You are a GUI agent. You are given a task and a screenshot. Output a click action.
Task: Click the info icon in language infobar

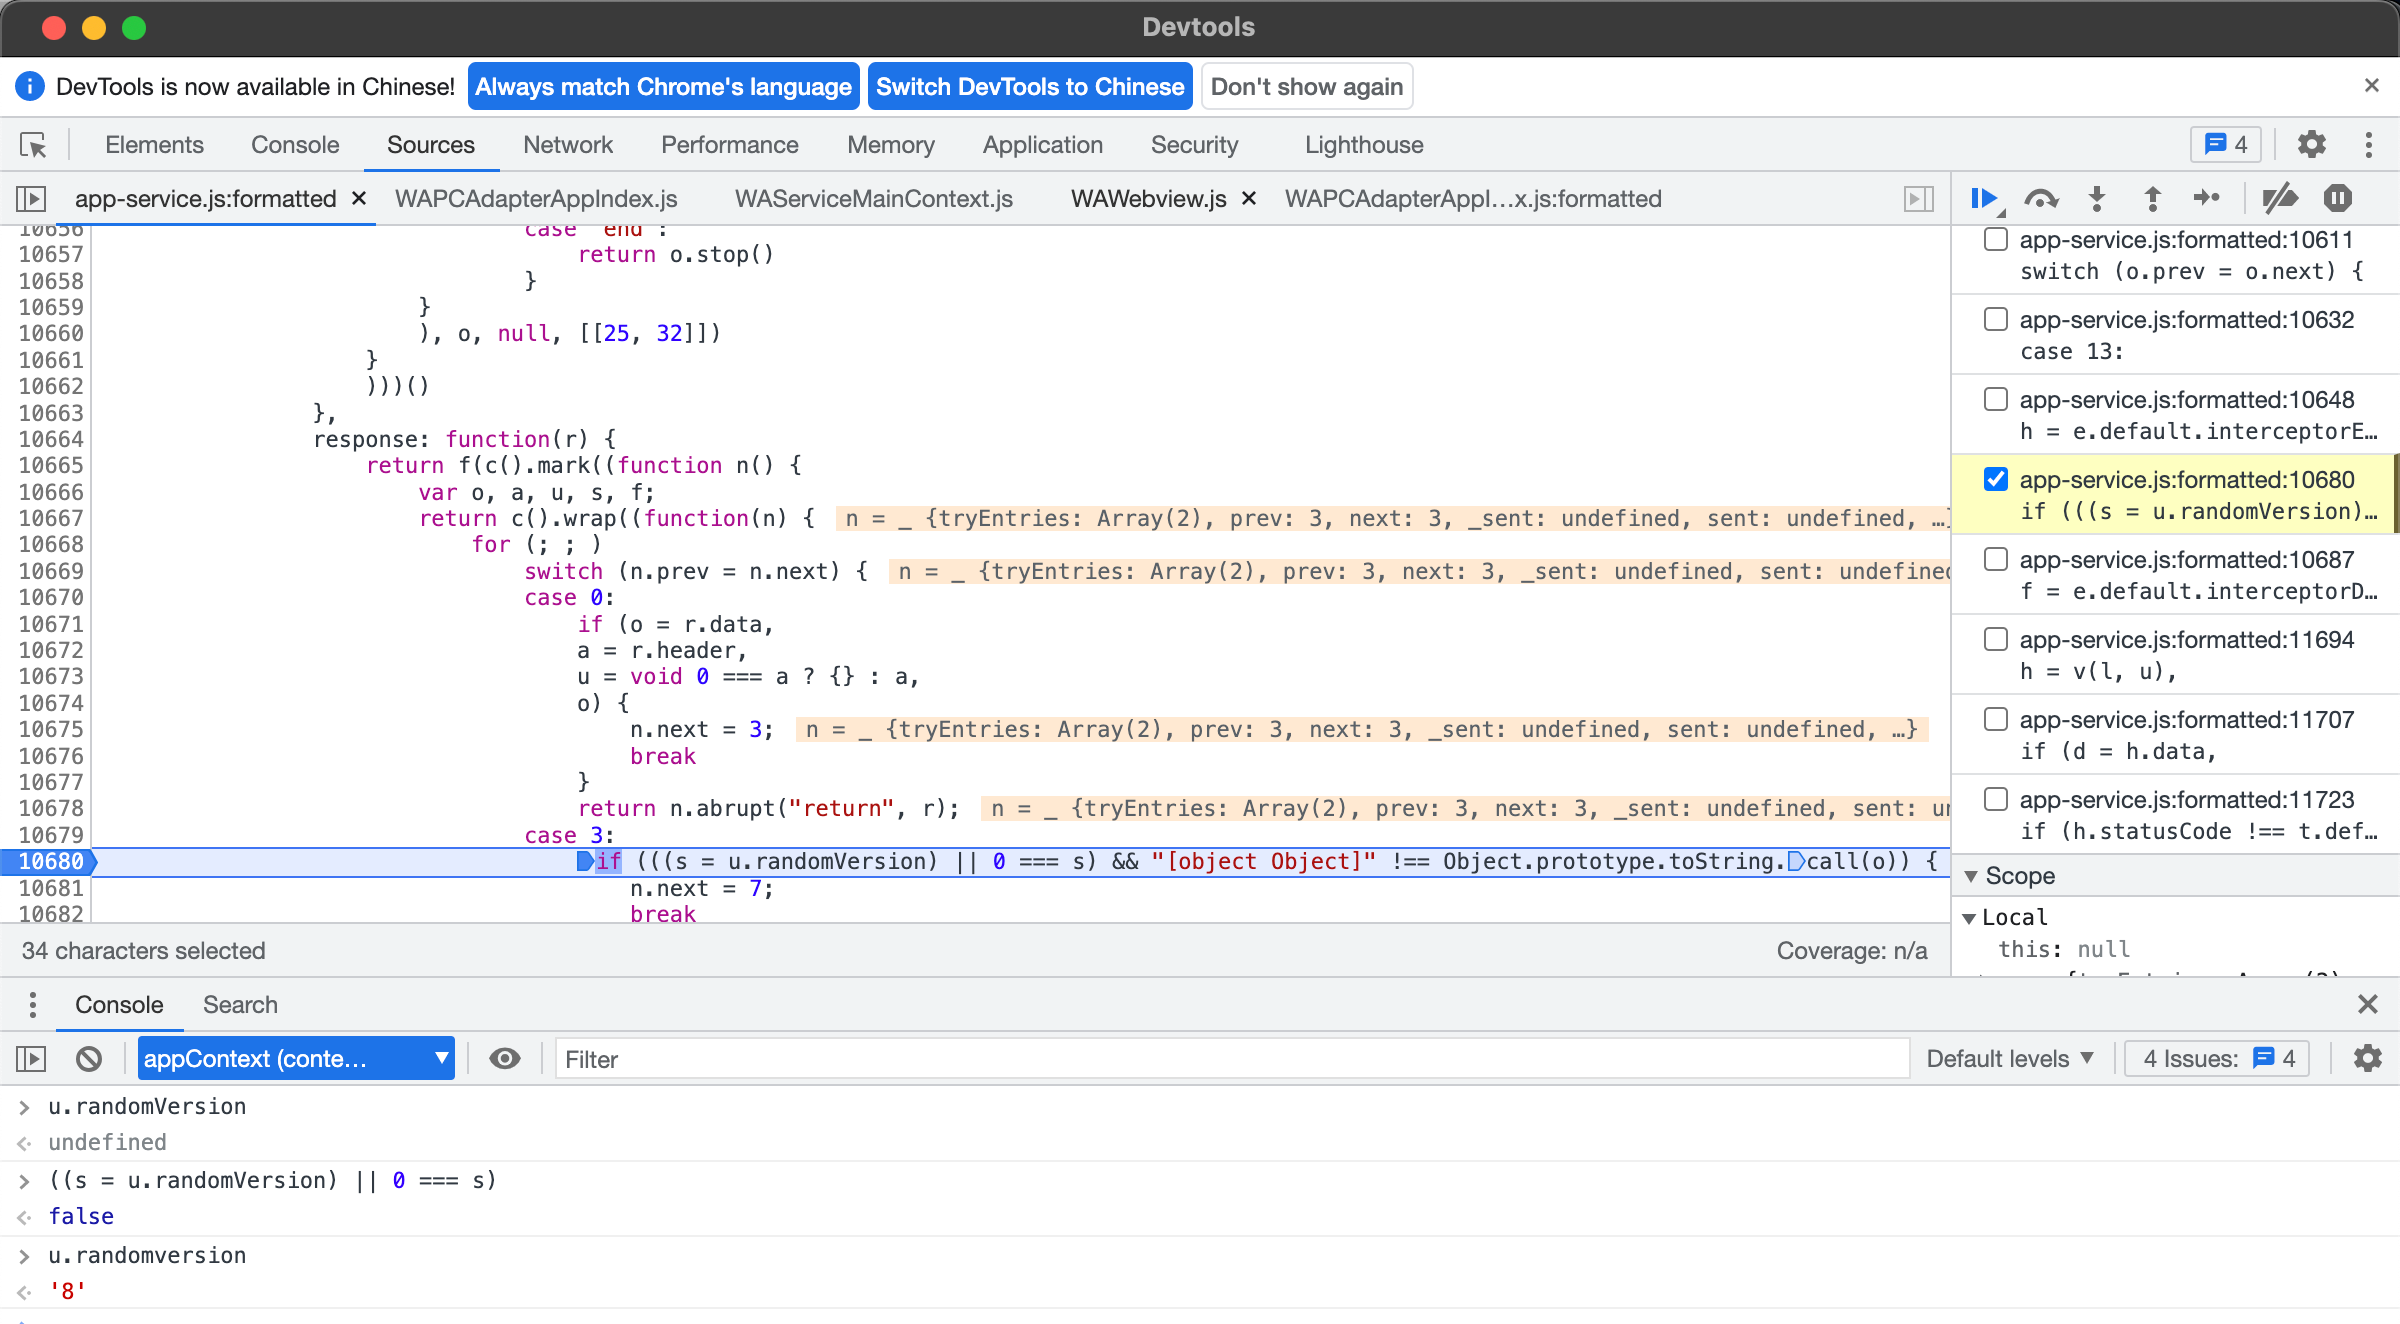coord(30,86)
